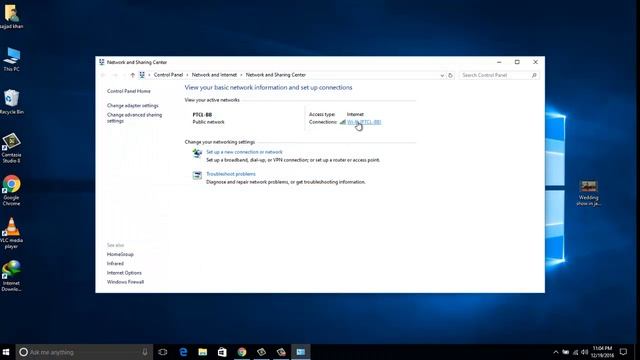
Task: Click the Cortana microphone icon
Action: tap(145, 352)
